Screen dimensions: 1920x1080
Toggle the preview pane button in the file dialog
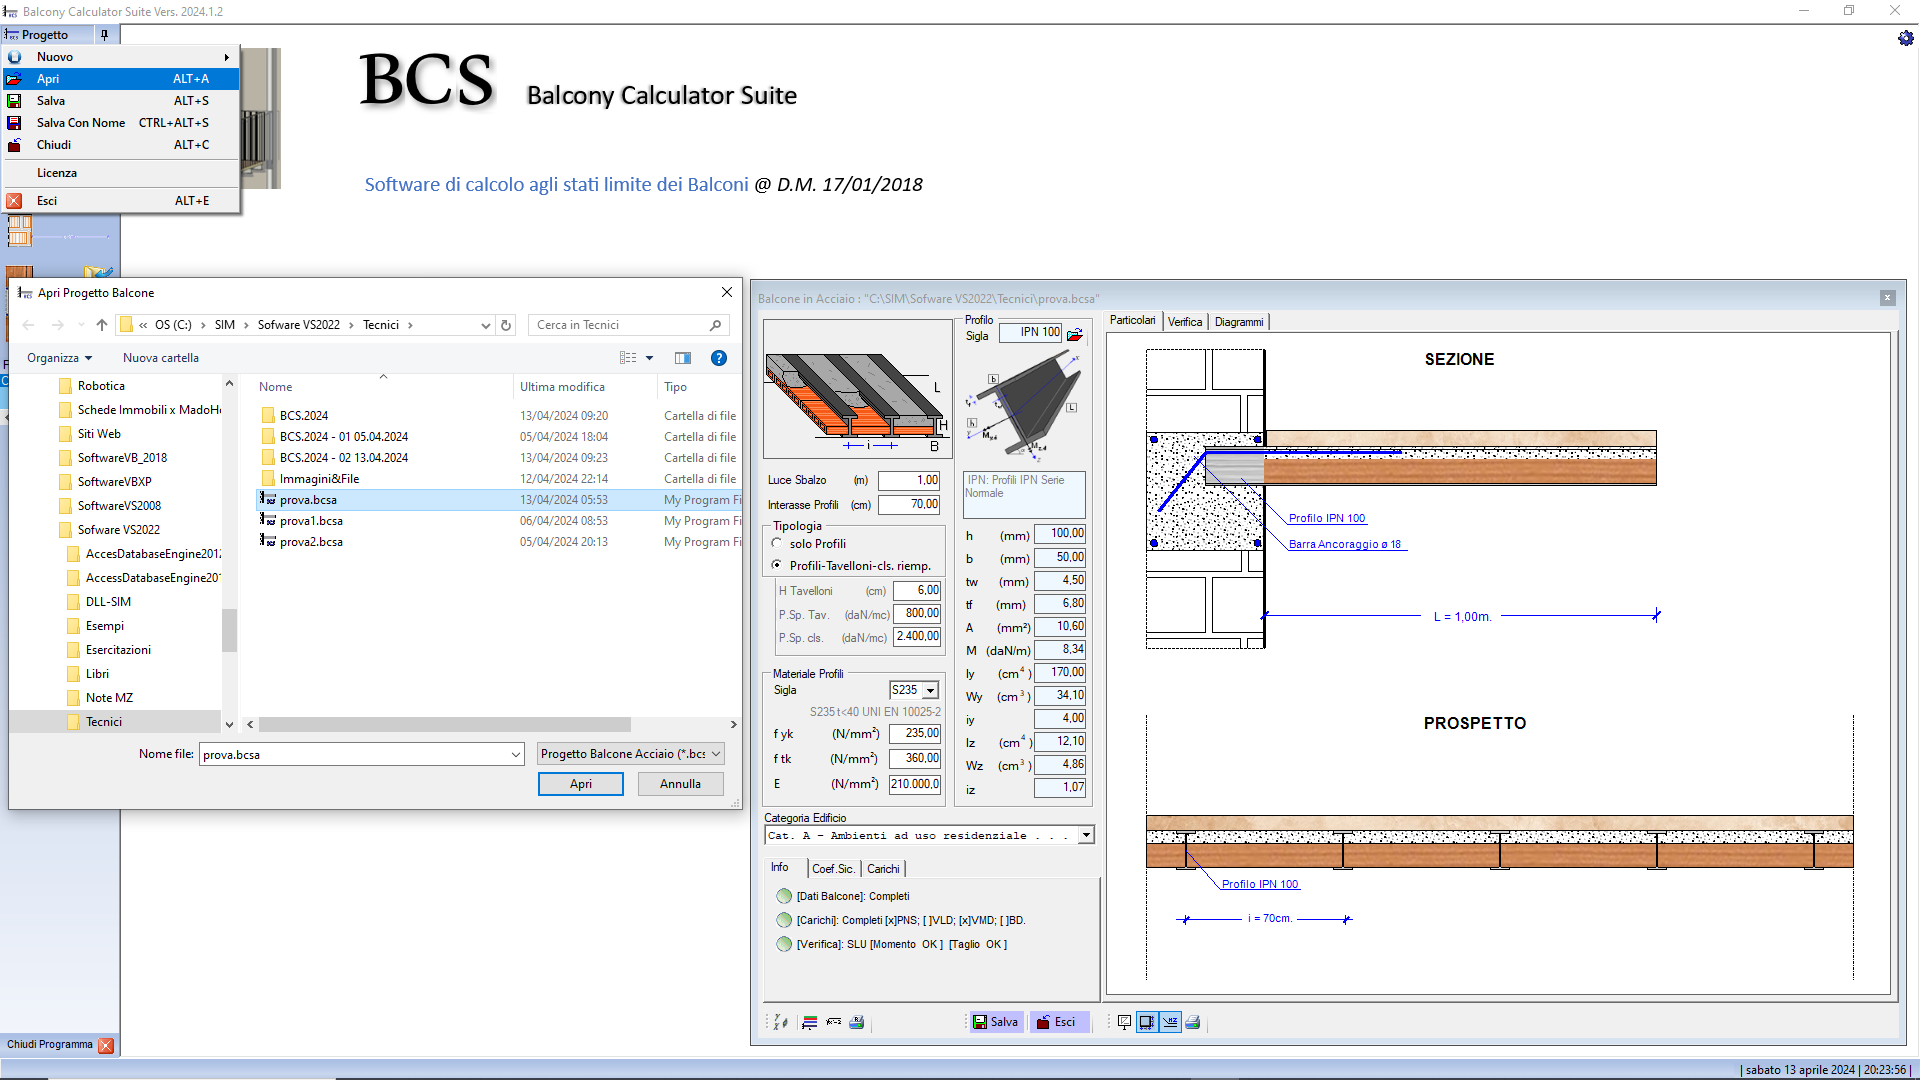click(683, 358)
